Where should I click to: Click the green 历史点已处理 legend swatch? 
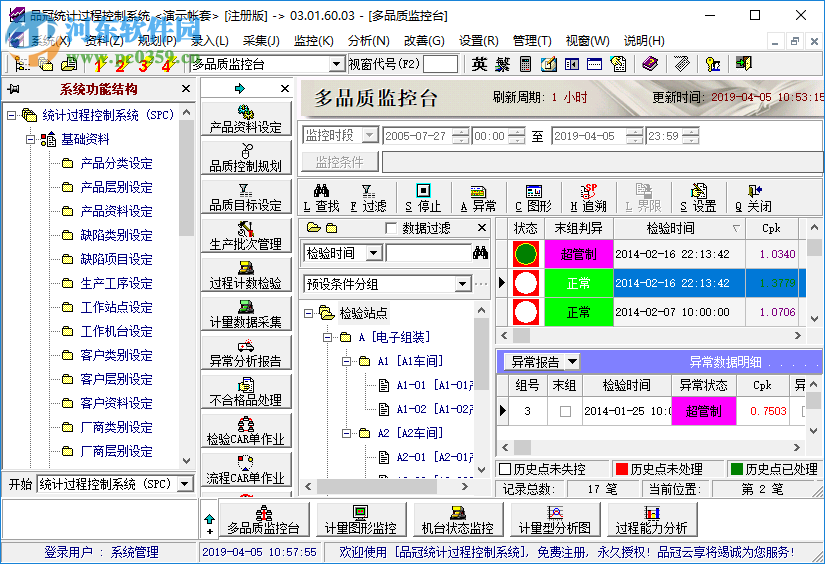[737, 469]
